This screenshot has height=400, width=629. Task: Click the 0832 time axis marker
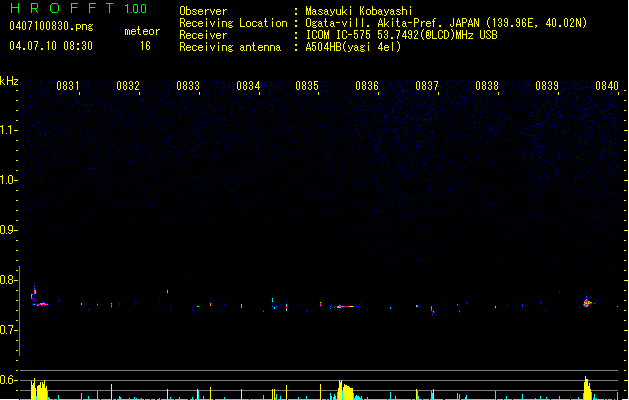(x=128, y=86)
